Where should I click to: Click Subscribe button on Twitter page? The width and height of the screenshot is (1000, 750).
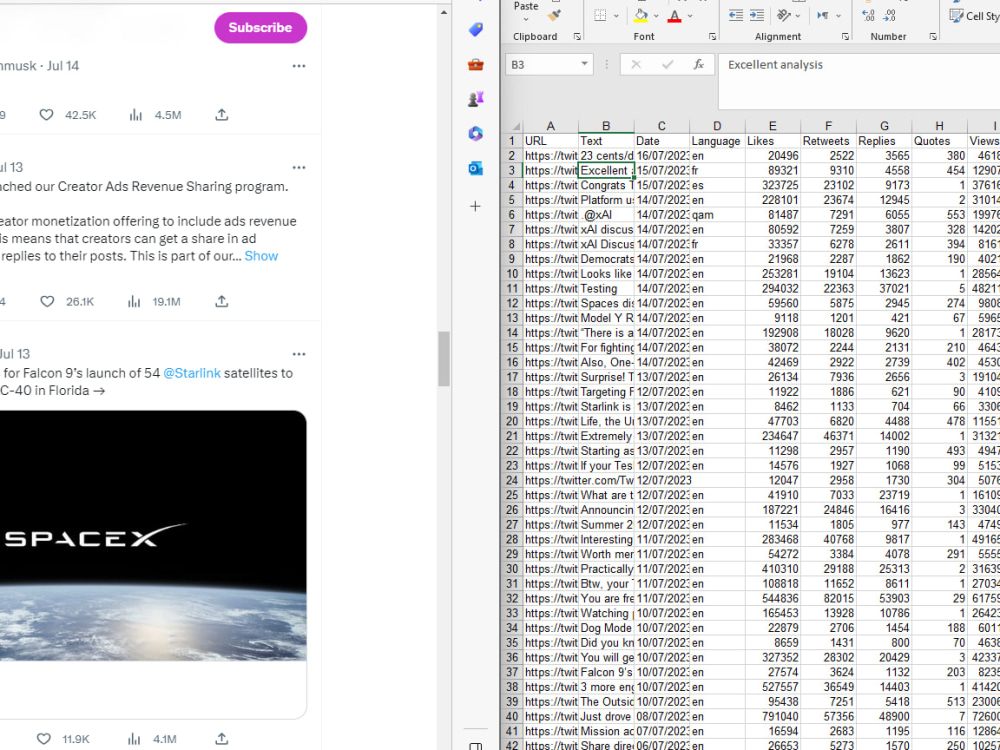coord(260,27)
